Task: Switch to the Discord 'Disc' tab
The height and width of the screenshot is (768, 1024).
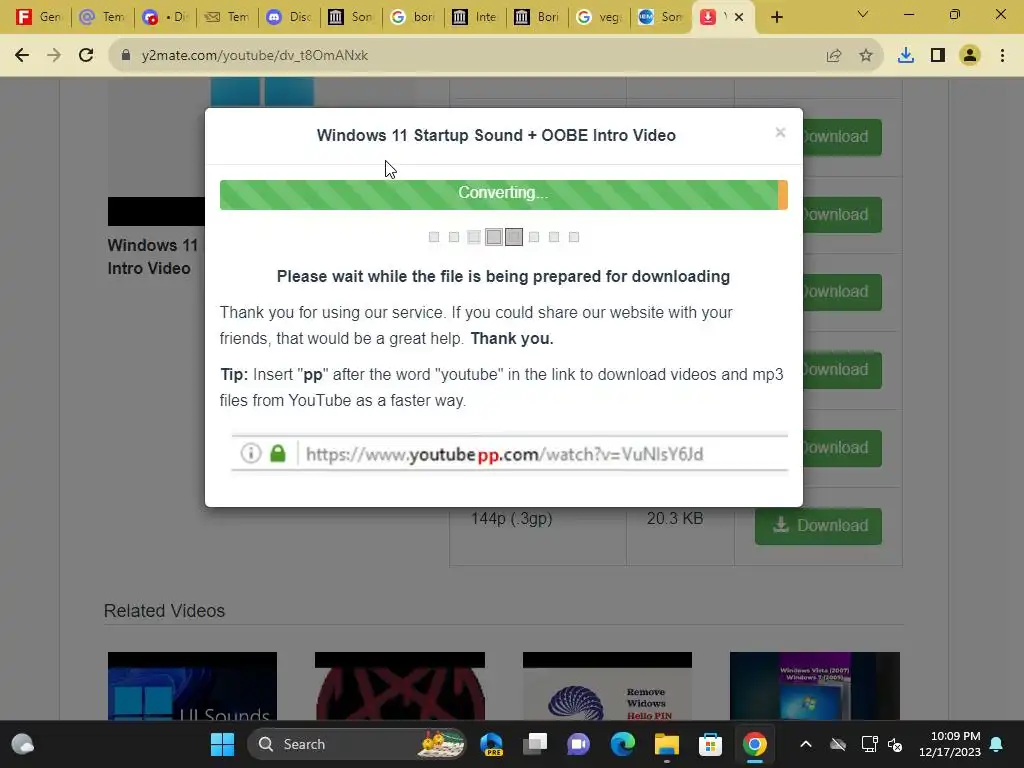Action: 289,17
